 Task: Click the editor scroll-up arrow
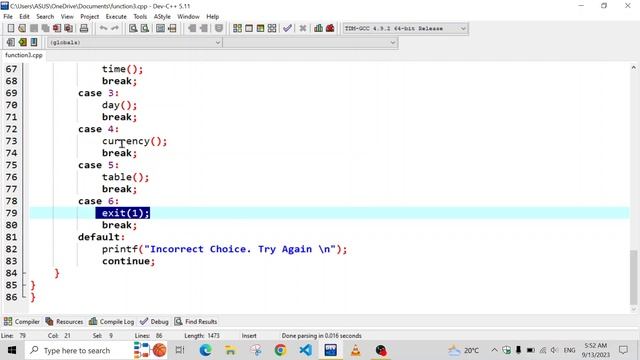point(633,67)
